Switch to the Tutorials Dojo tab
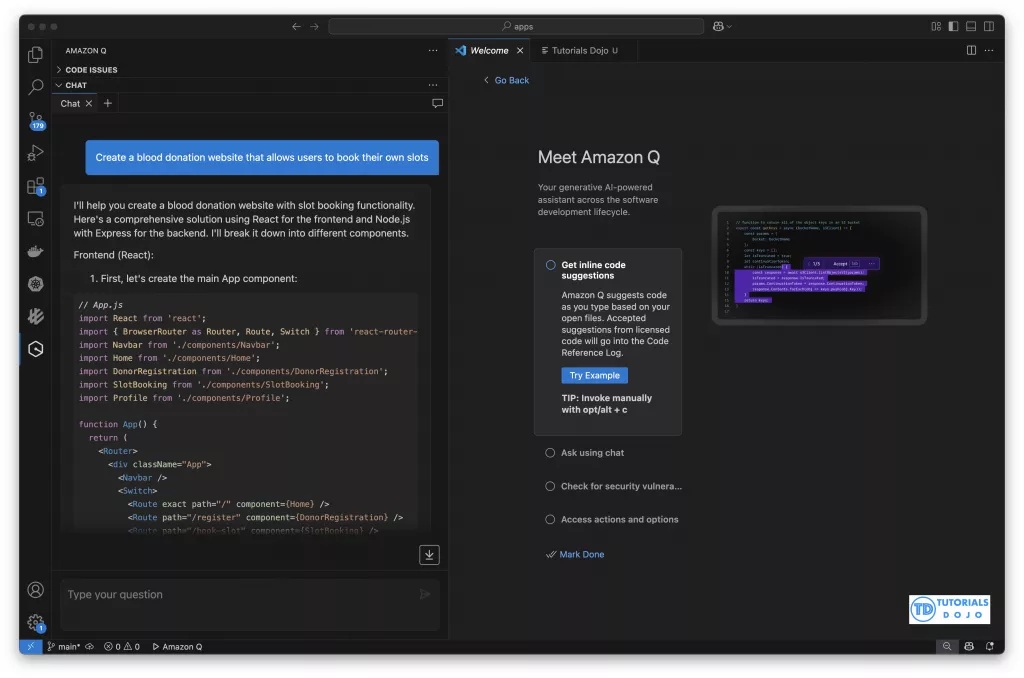Screen dimensions: 1024x678 point(579,50)
